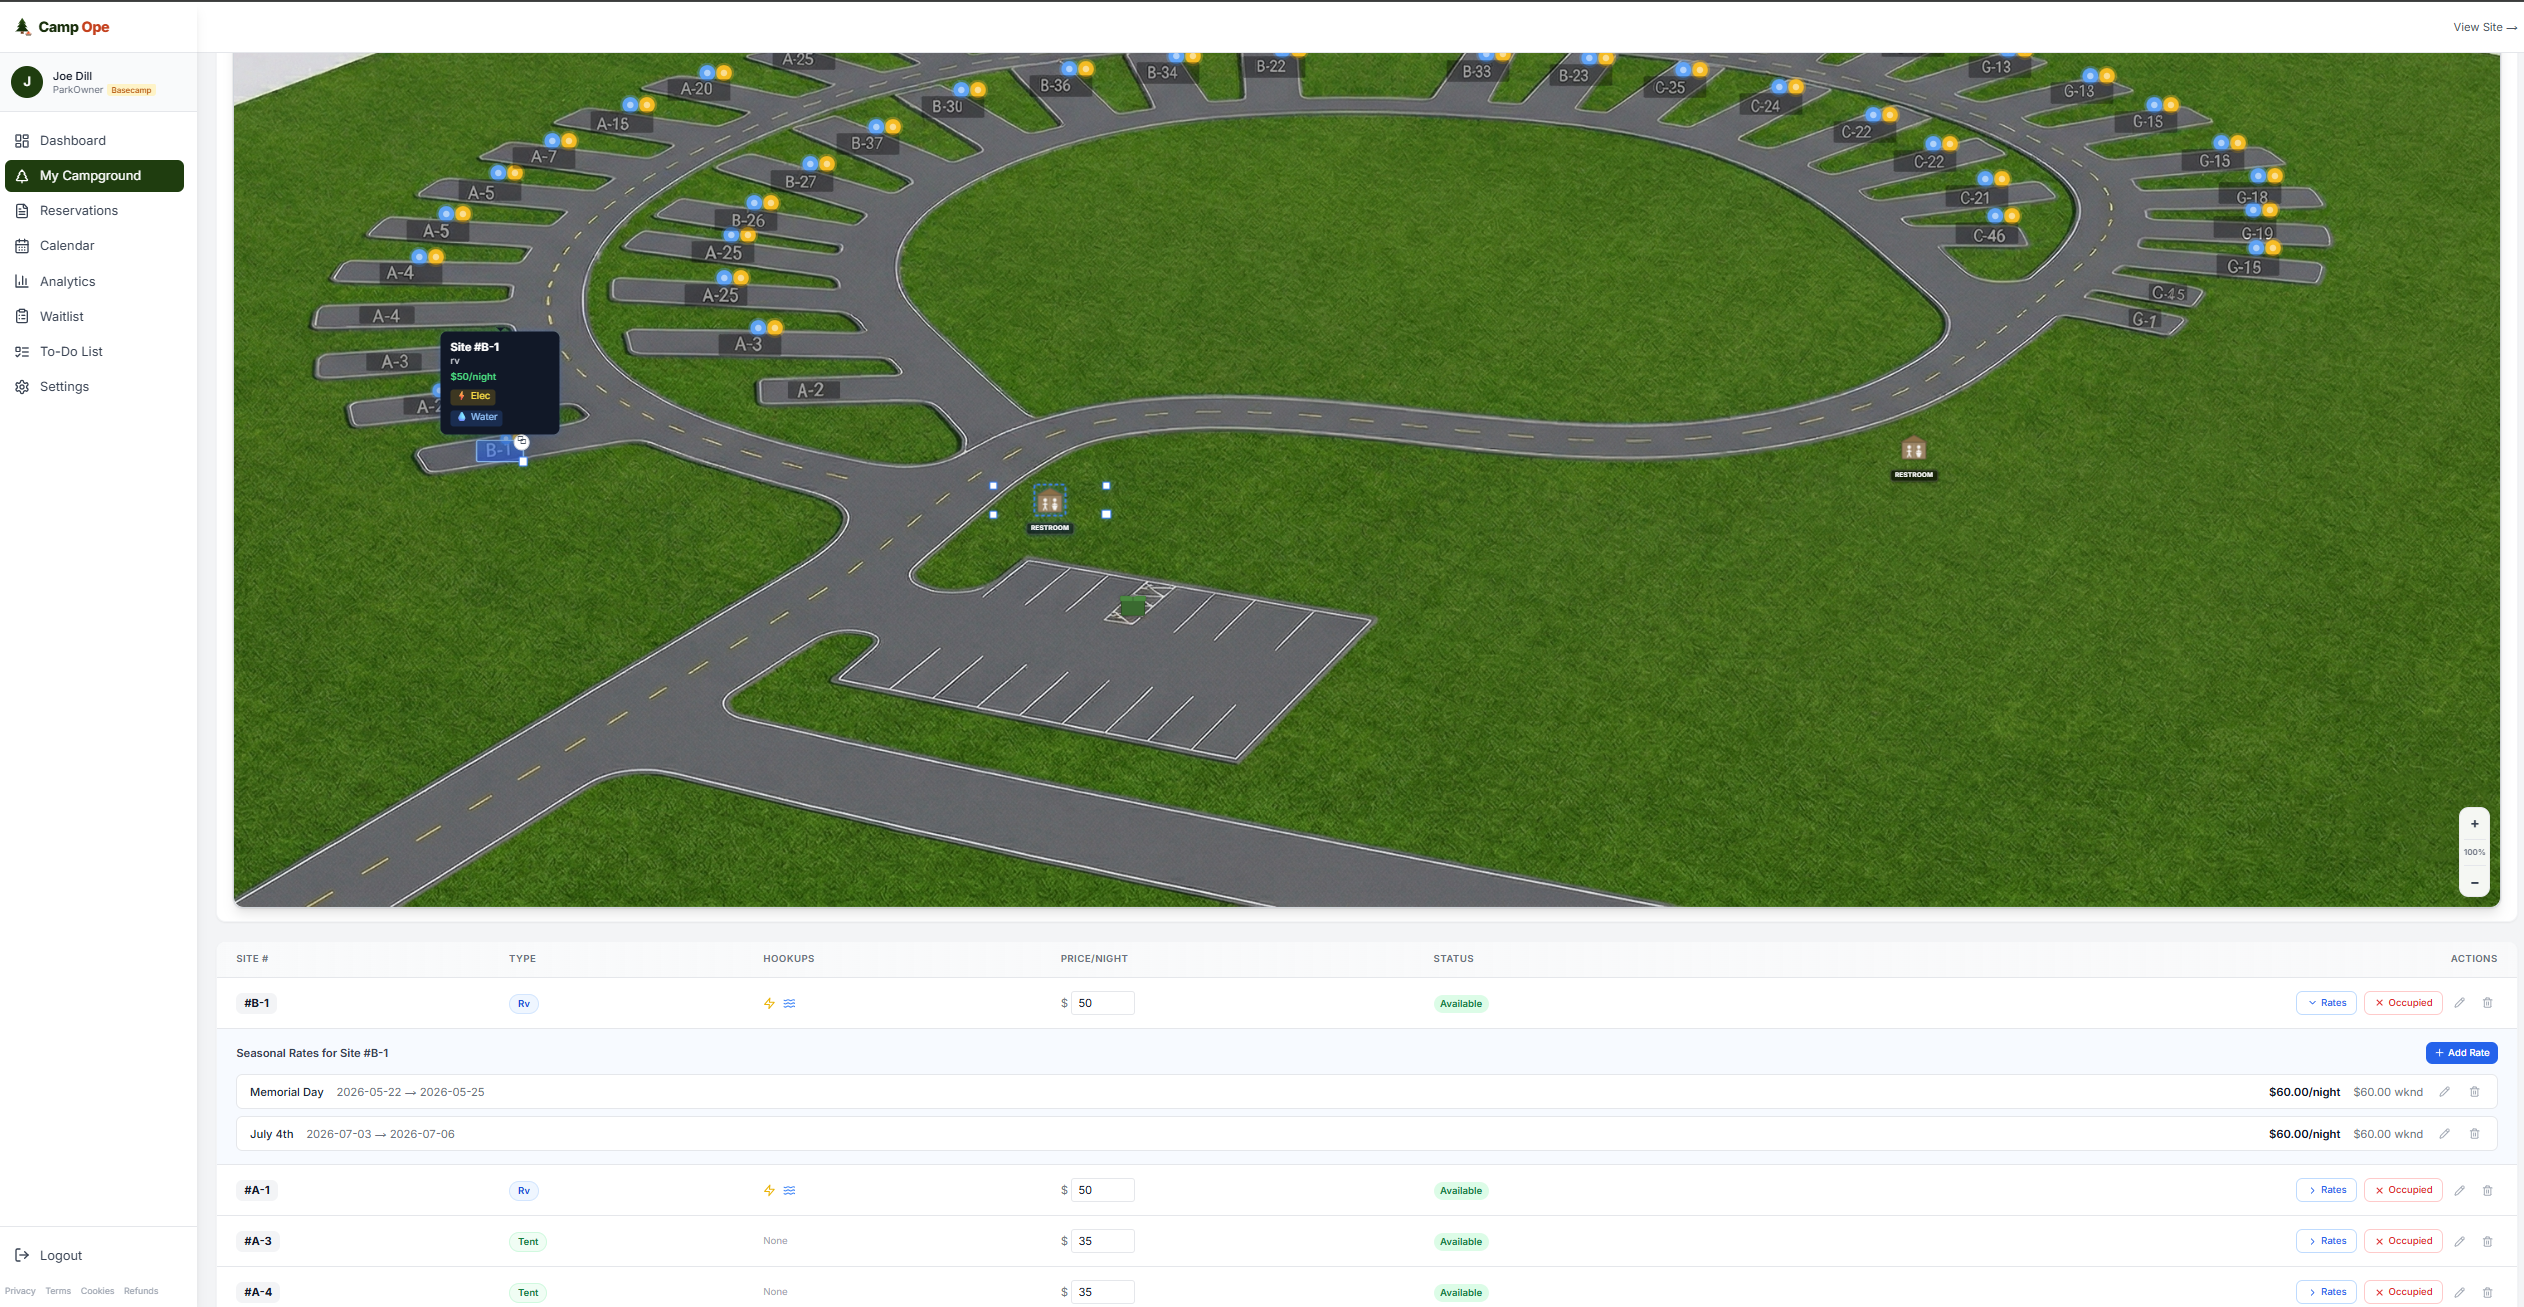
Task: Expand Rates for site #A-3
Action: click(2326, 1241)
